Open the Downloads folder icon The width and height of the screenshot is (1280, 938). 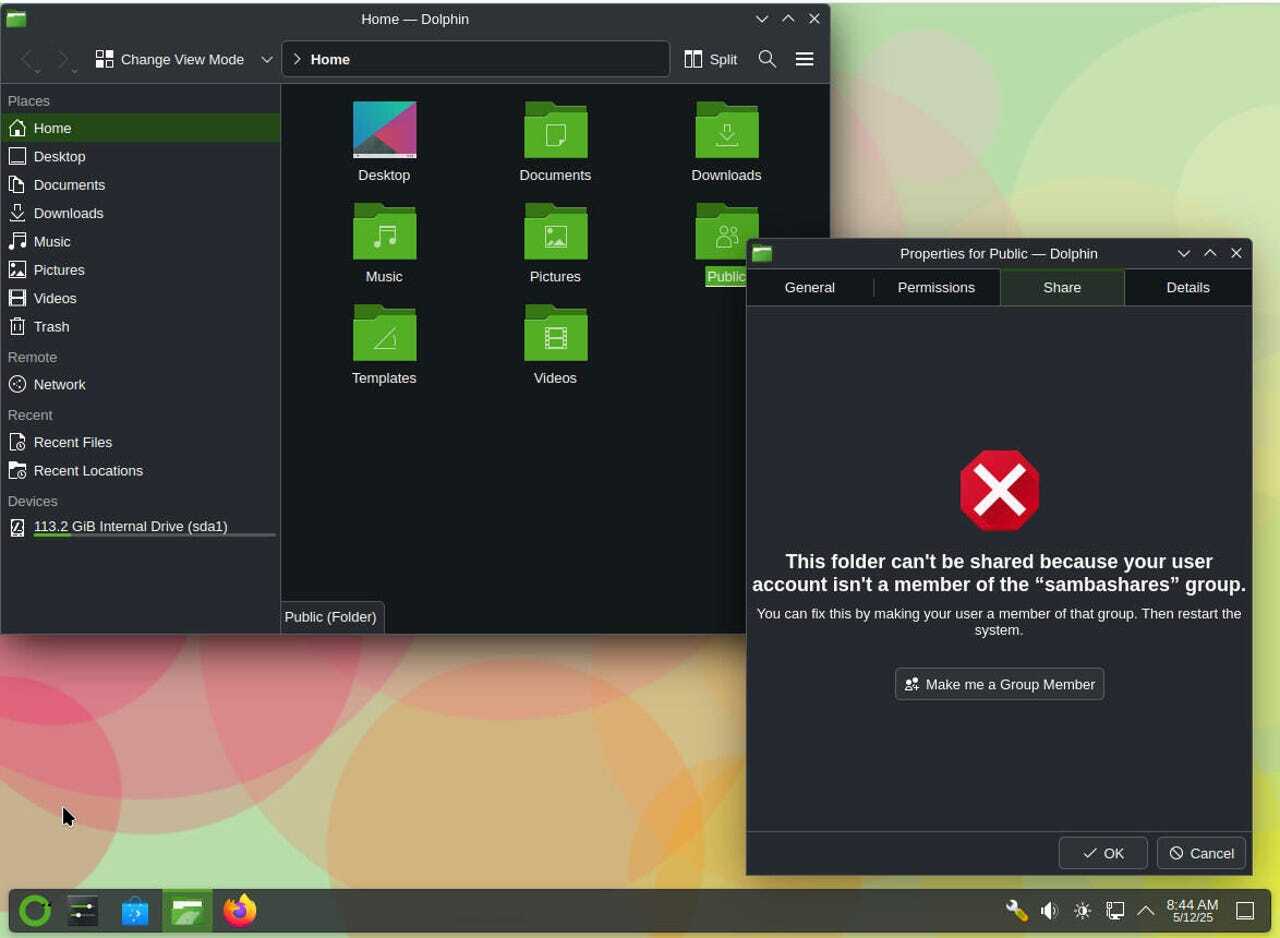coord(726,130)
